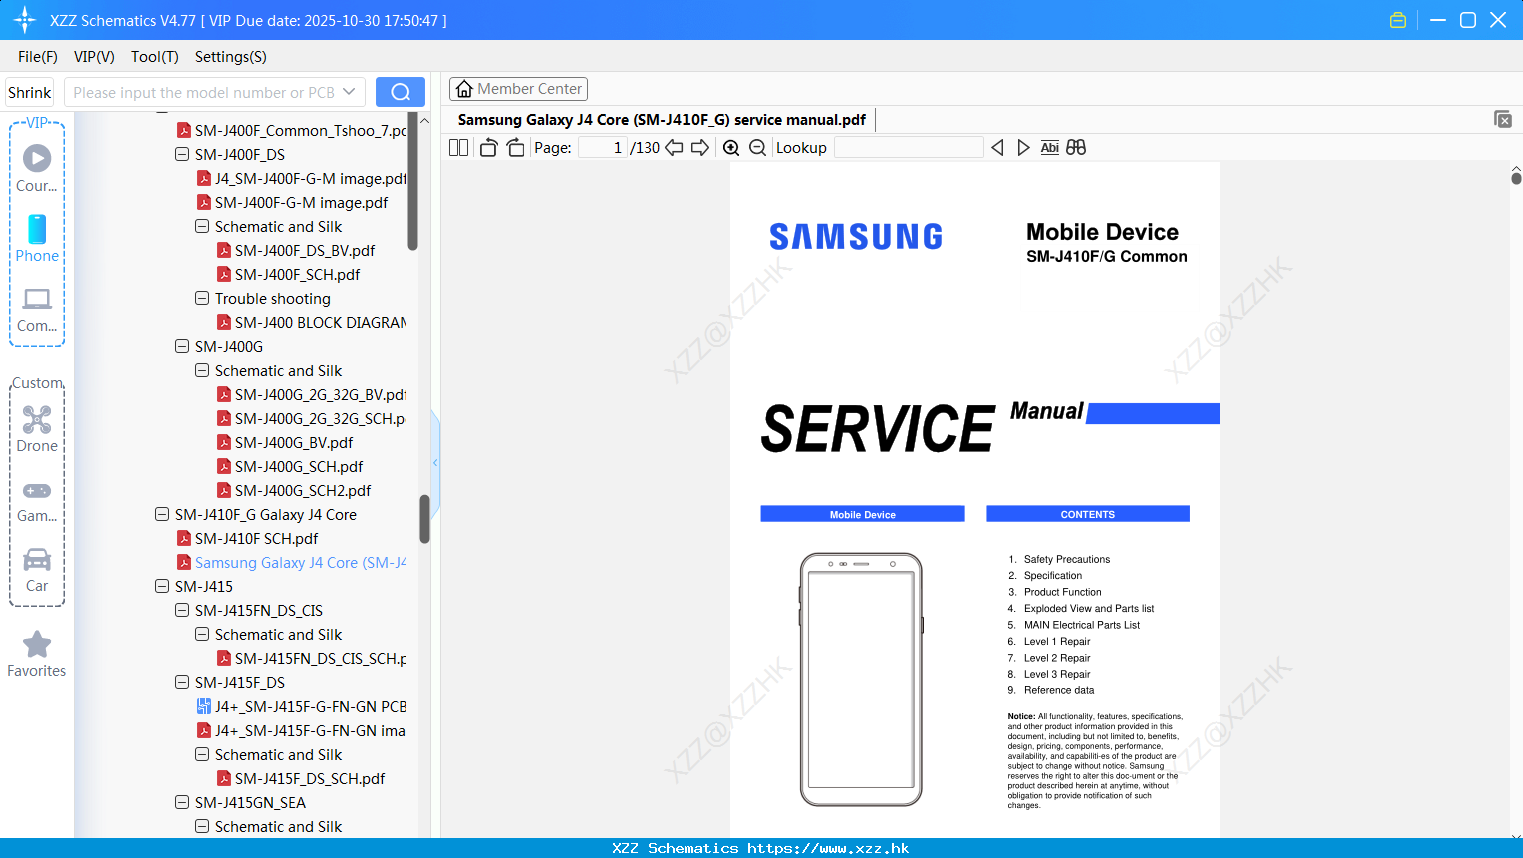Click the Shrink button
This screenshot has height=858, width=1523.
[x=30, y=92]
